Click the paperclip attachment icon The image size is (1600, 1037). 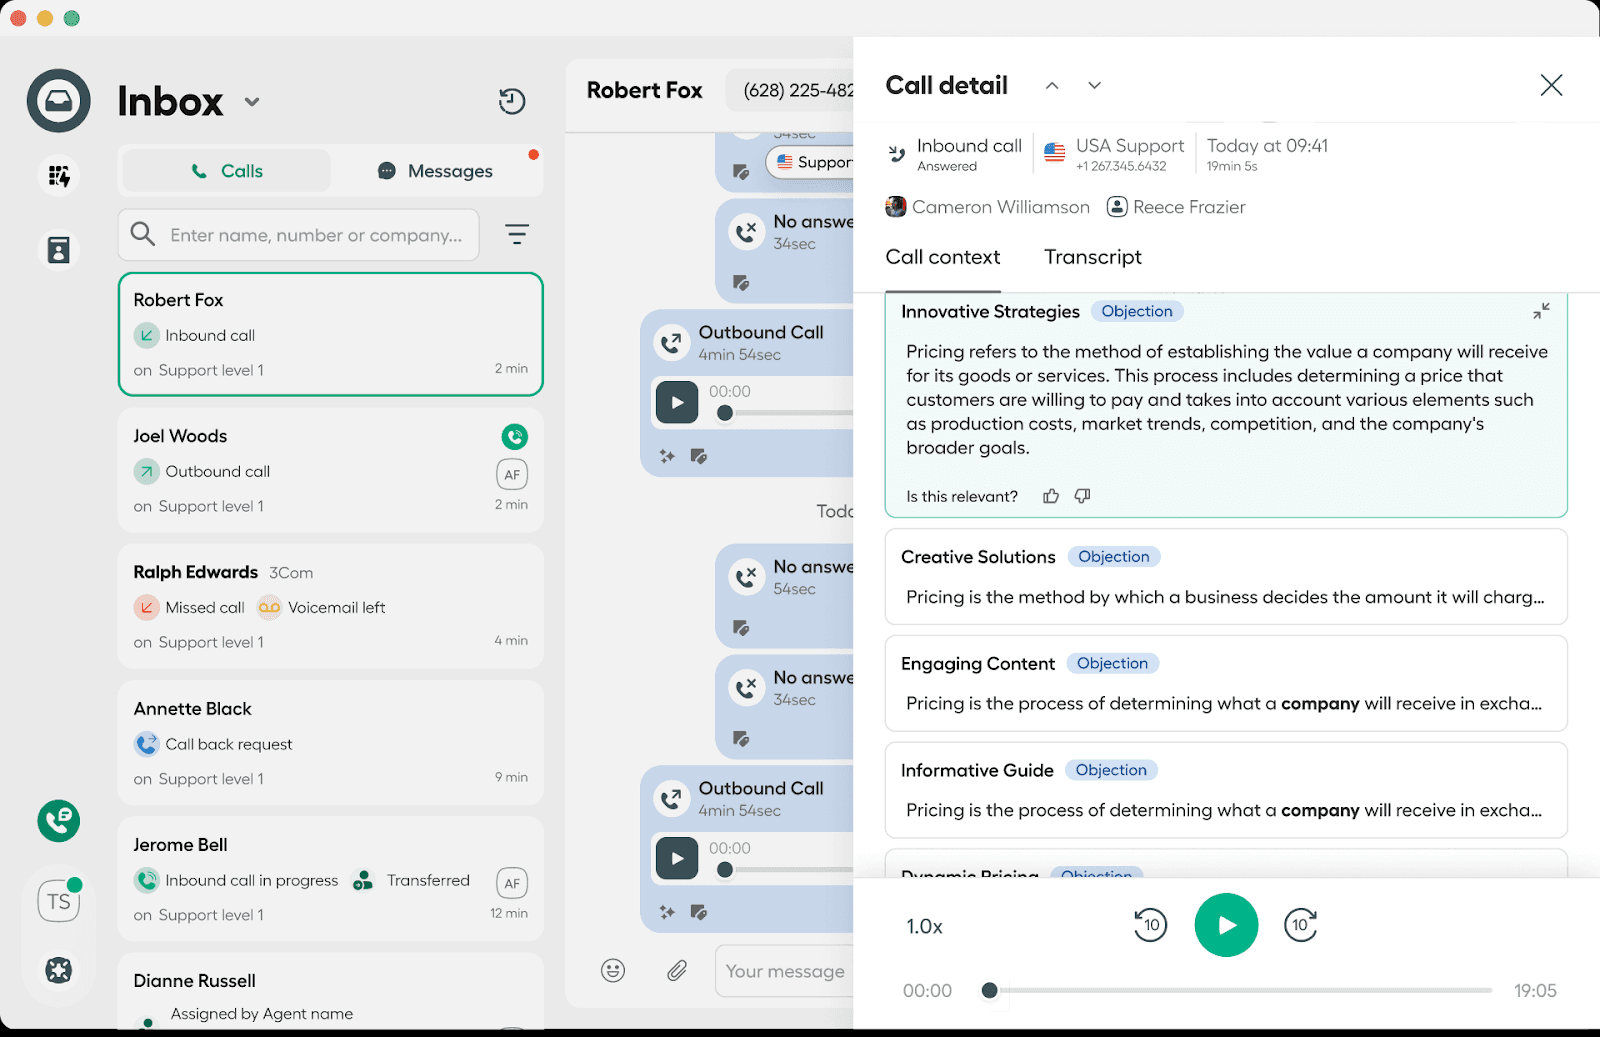(677, 970)
